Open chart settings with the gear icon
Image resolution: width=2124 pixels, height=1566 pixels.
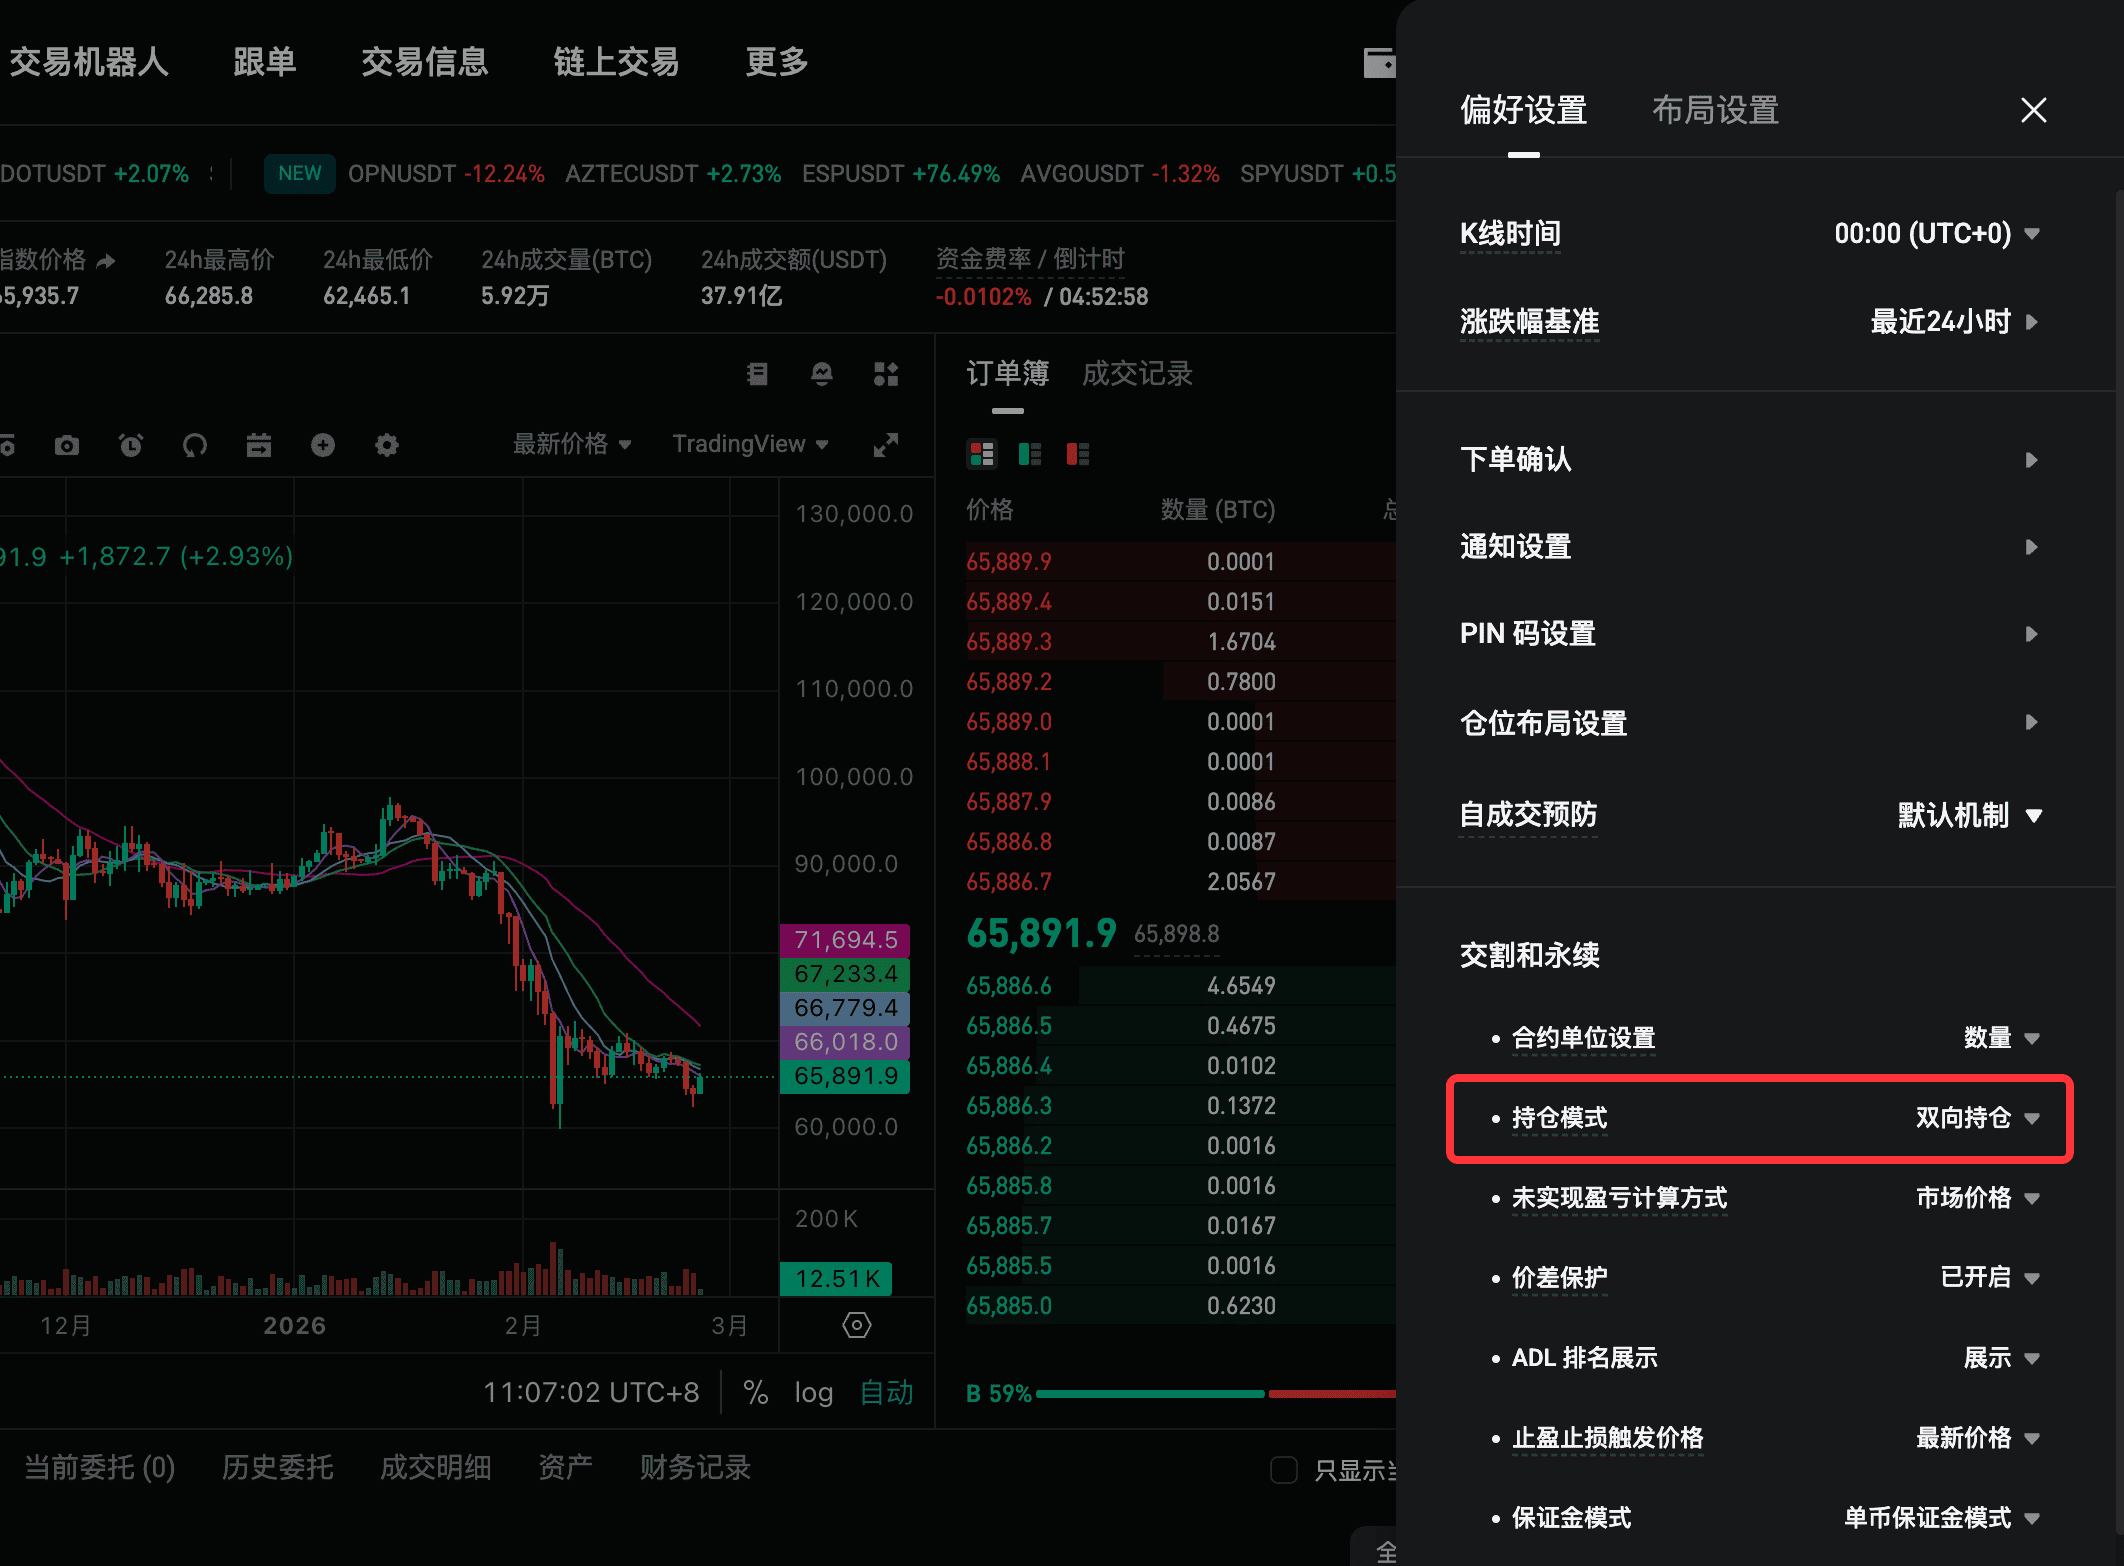386,445
